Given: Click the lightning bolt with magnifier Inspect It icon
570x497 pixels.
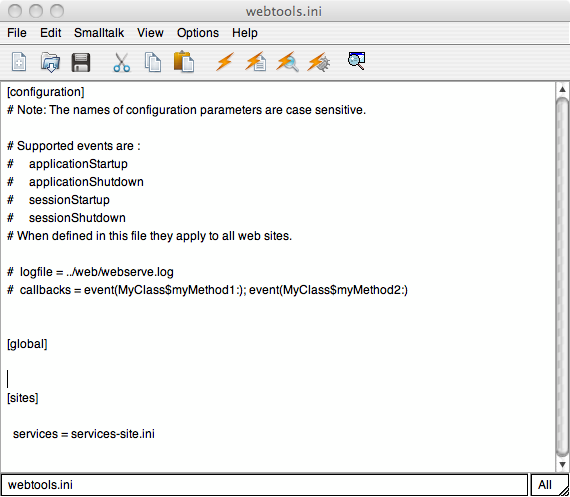Looking at the screenshot, I should [287, 62].
